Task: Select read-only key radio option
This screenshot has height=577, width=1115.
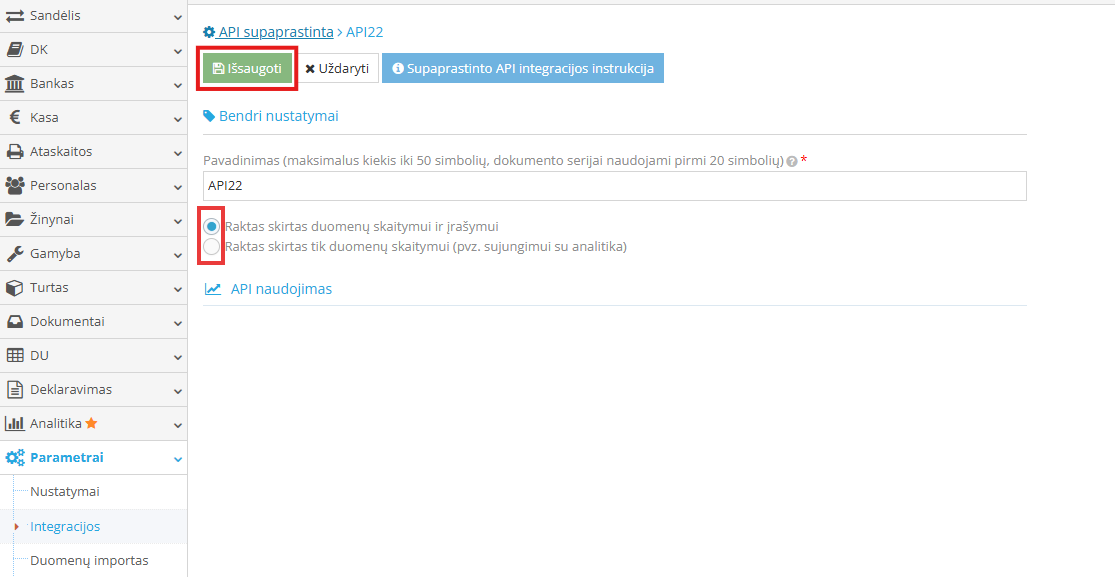Action: [x=211, y=247]
